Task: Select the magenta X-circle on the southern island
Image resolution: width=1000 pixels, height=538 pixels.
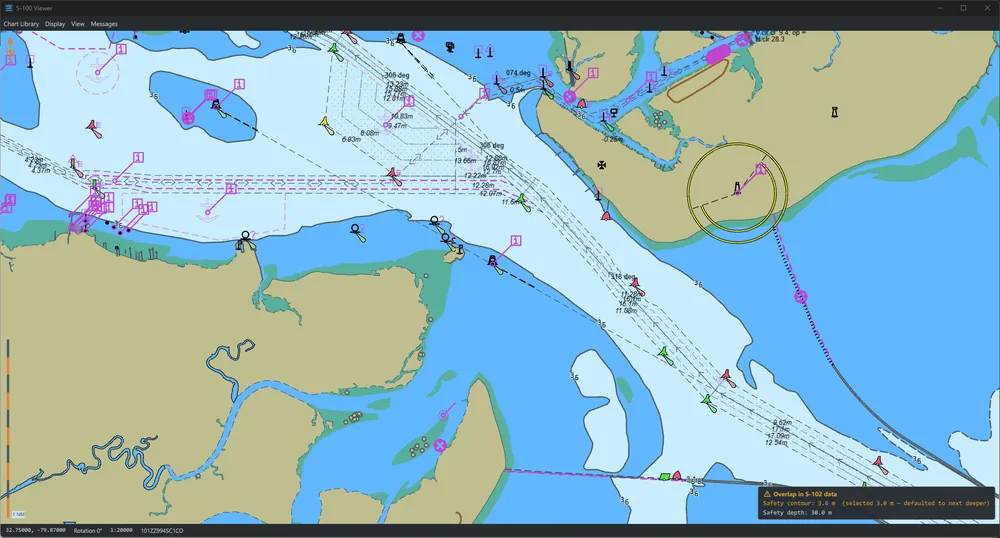Action: (x=439, y=445)
